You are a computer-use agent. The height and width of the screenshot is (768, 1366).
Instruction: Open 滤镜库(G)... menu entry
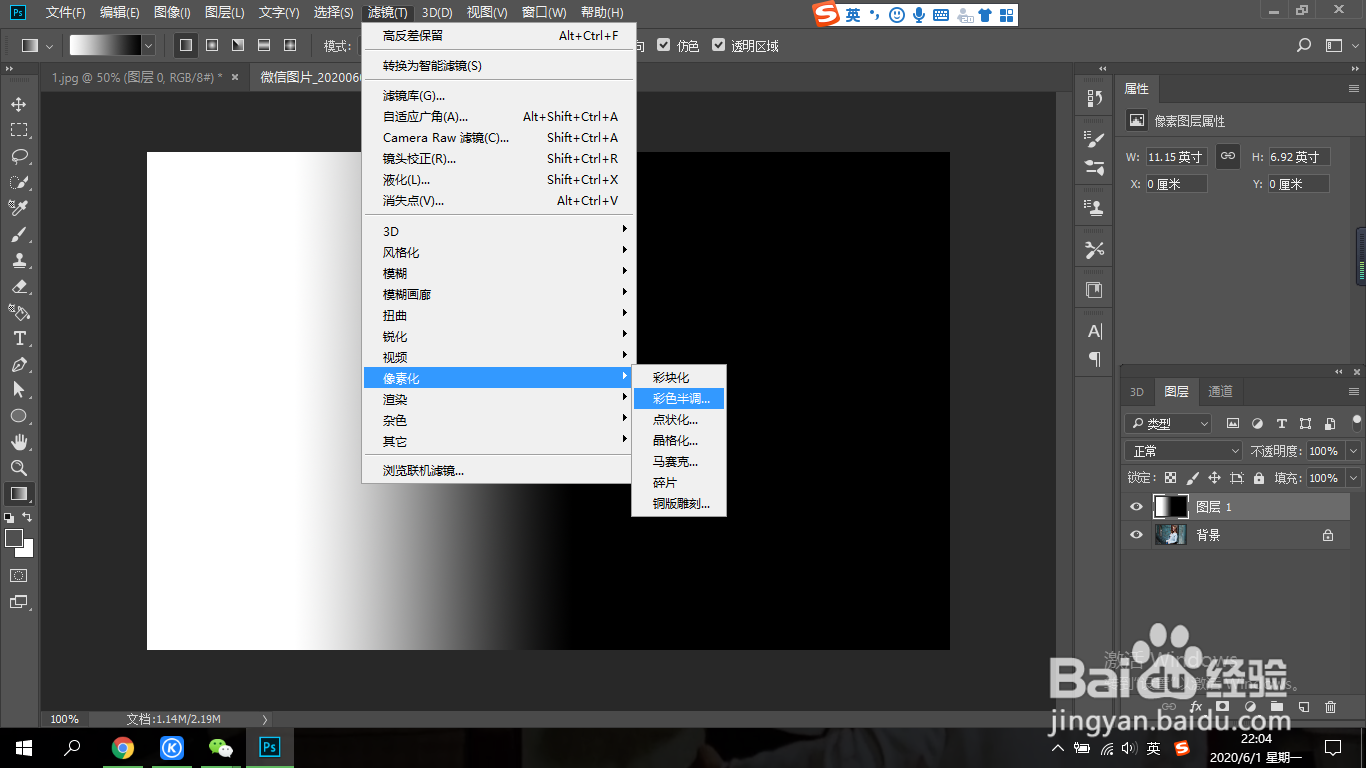[x=498, y=95]
